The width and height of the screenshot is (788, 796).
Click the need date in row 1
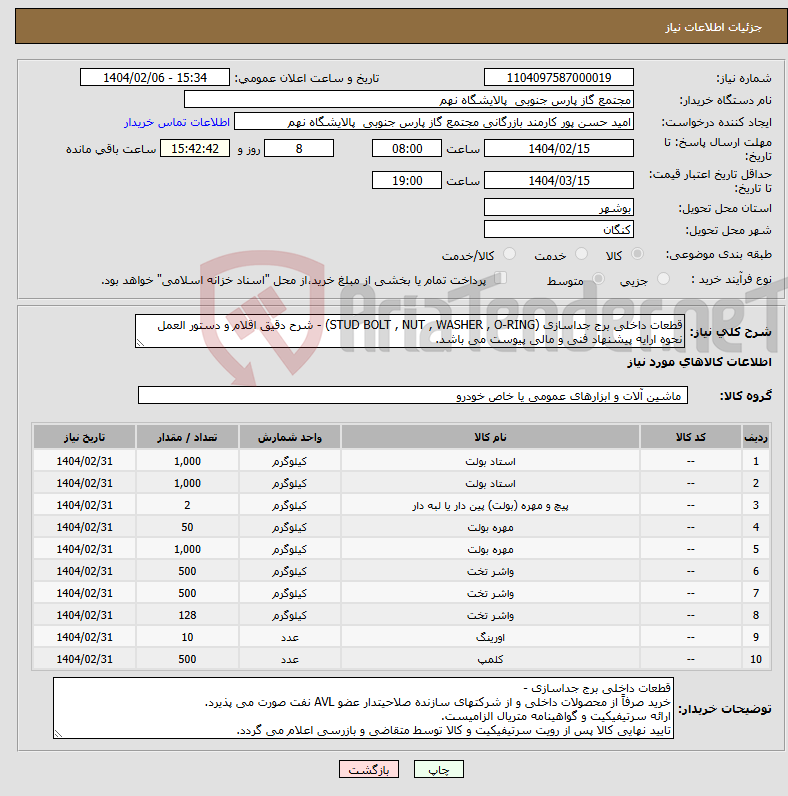coord(84,461)
